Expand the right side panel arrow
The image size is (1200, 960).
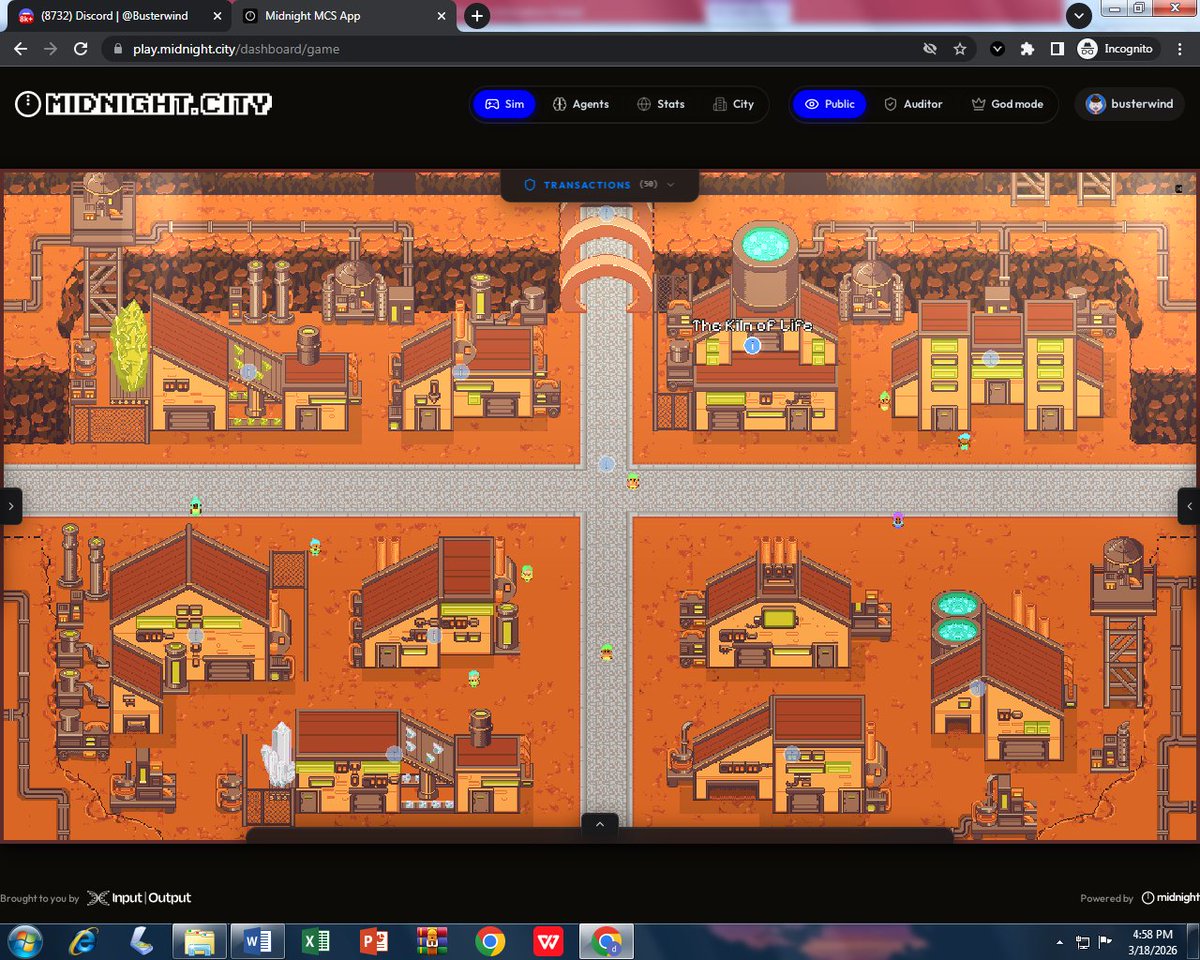coord(1189,506)
